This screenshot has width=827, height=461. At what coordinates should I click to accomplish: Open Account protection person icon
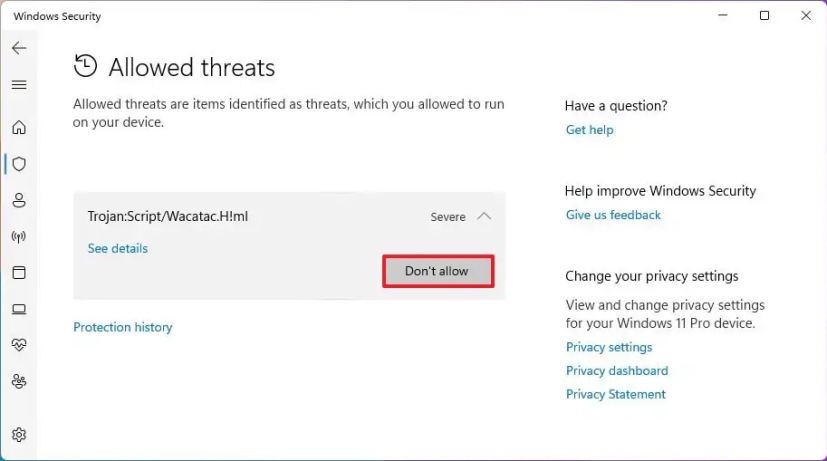(x=19, y=200)
